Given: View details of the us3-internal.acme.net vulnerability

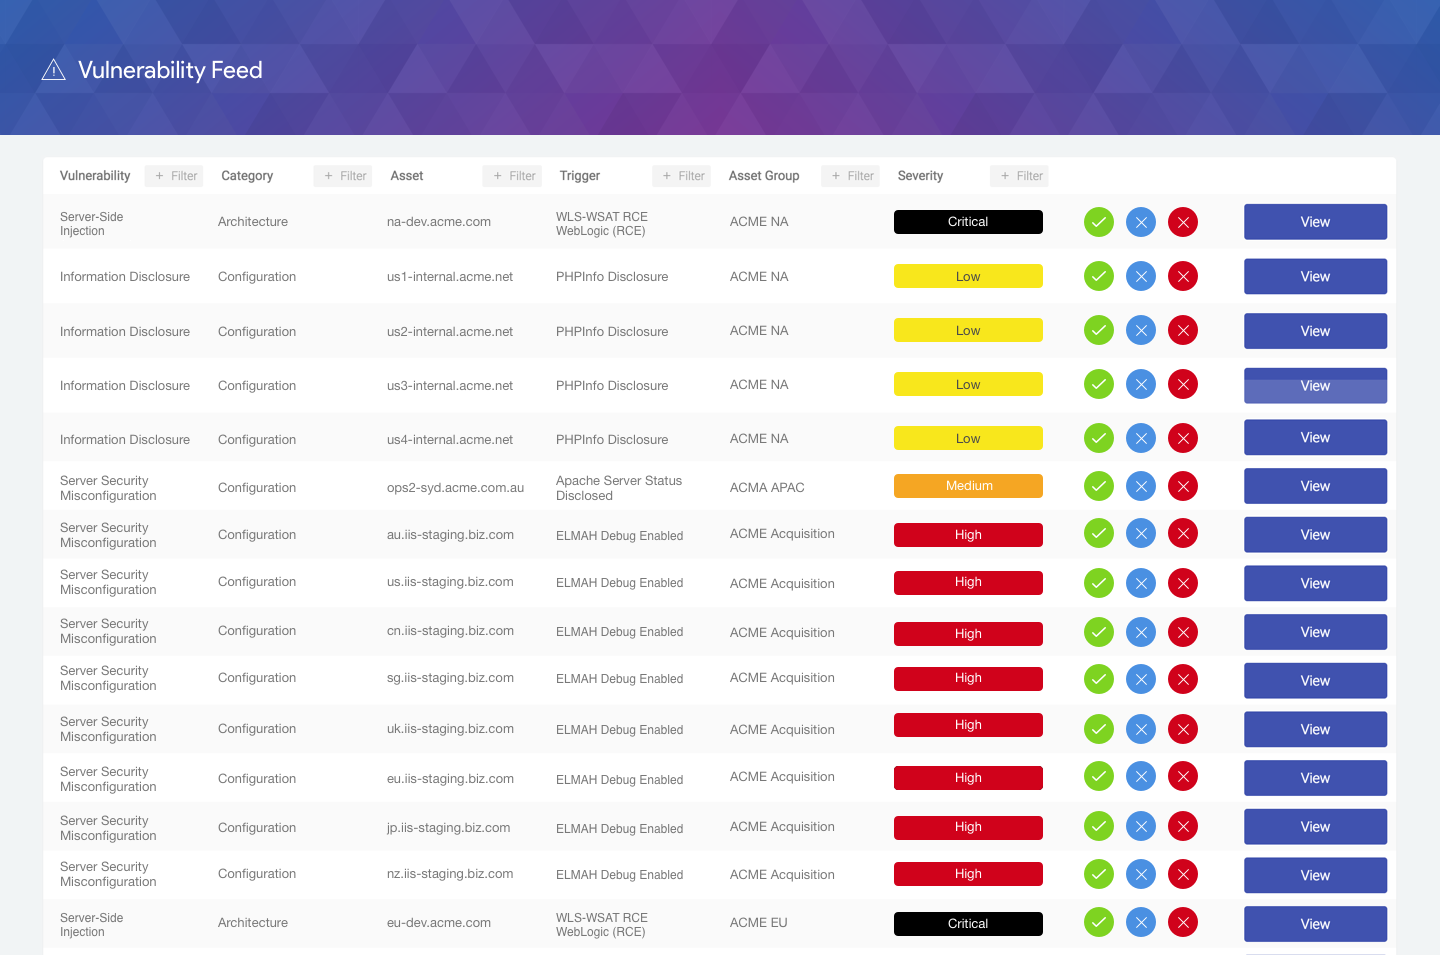Looking at the screenshot, I should click(x=1314, y=386).
